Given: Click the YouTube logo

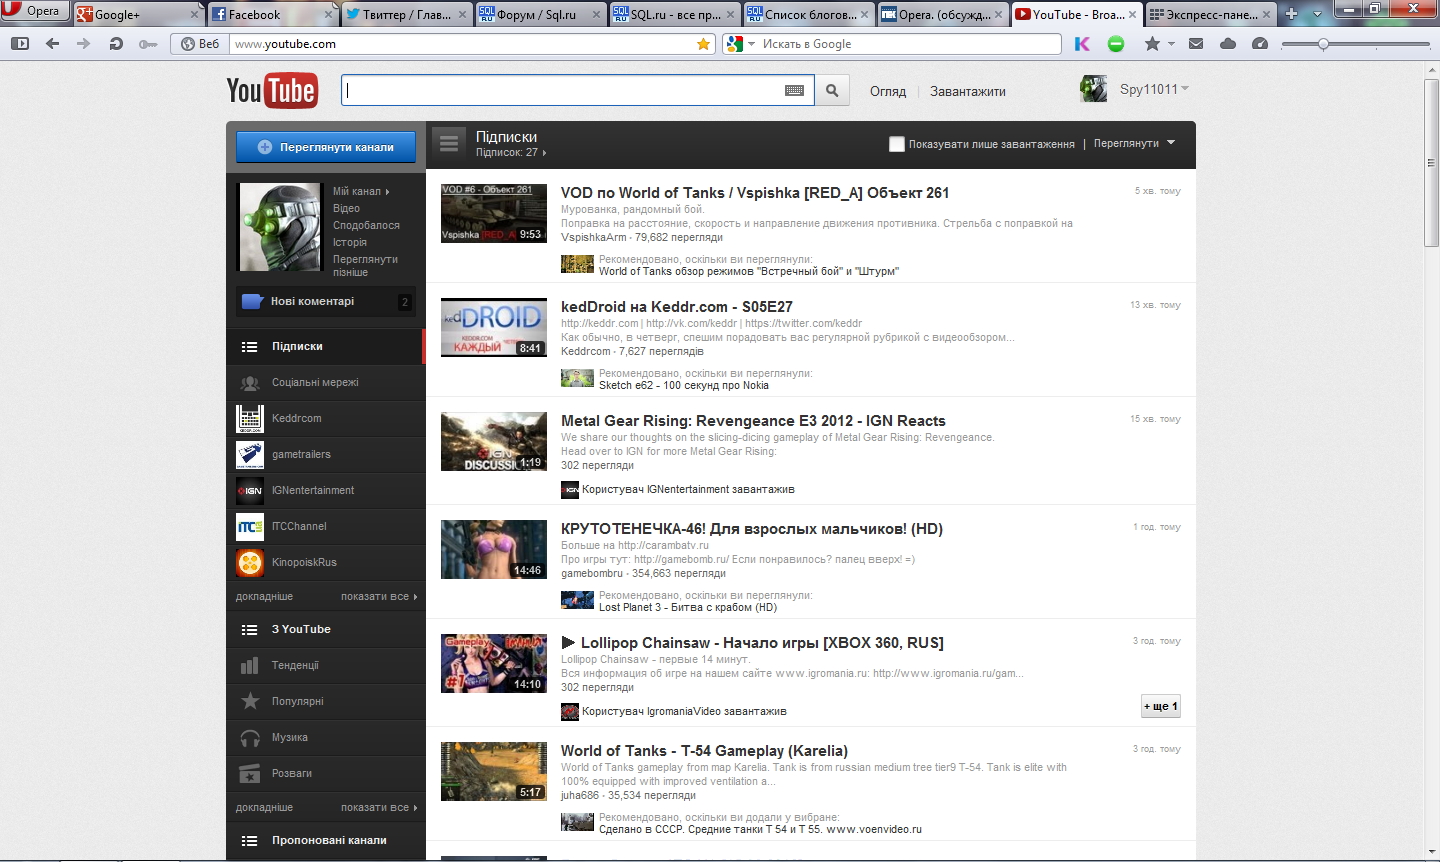Looking at the screenshot, I should (x=271, y=90).
